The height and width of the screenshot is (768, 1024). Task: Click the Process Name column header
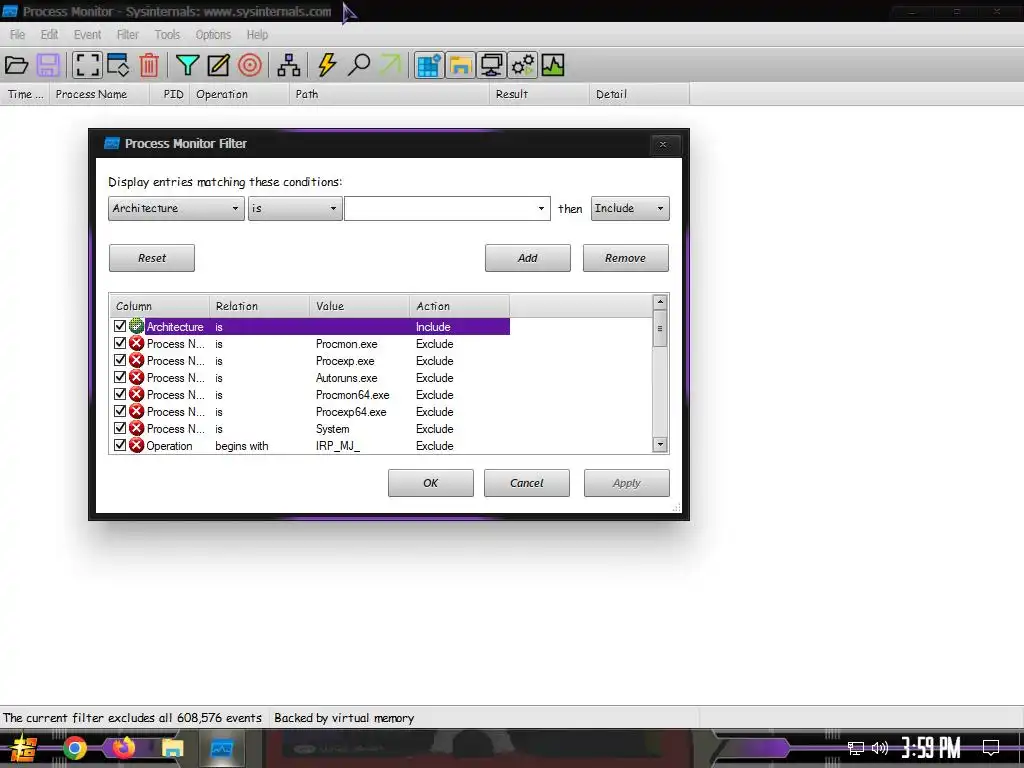(99, 94)
